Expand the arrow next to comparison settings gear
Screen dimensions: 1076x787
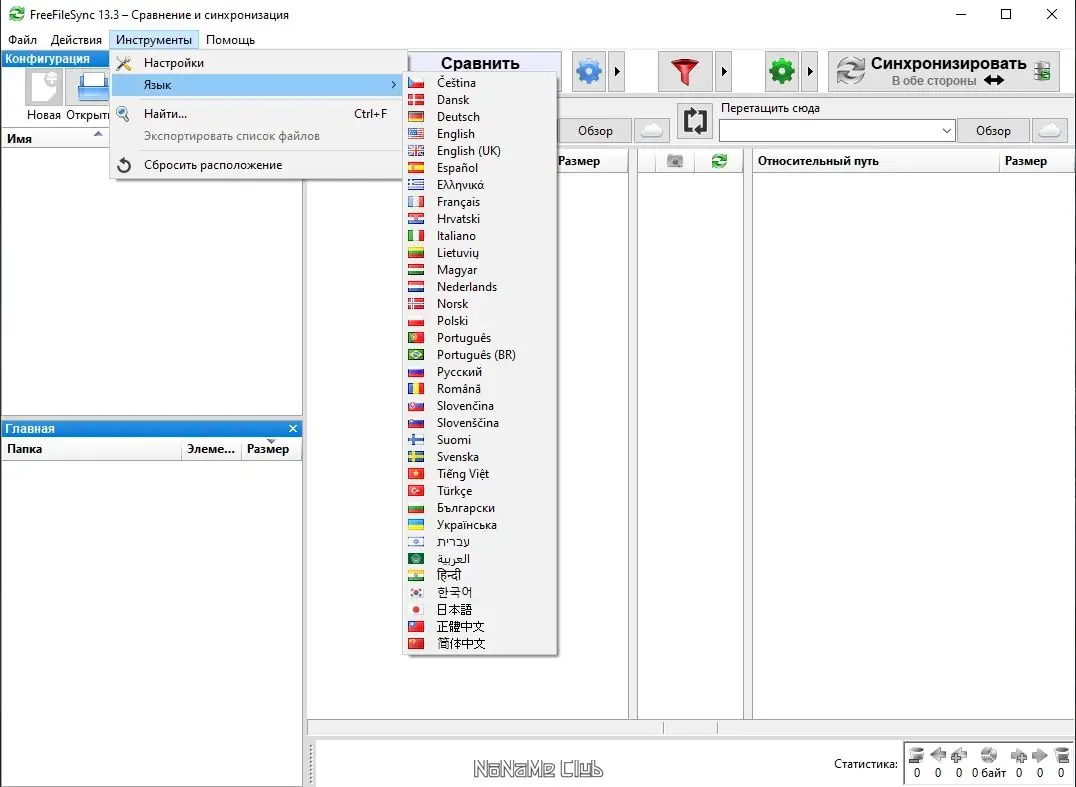pos(617,71)
